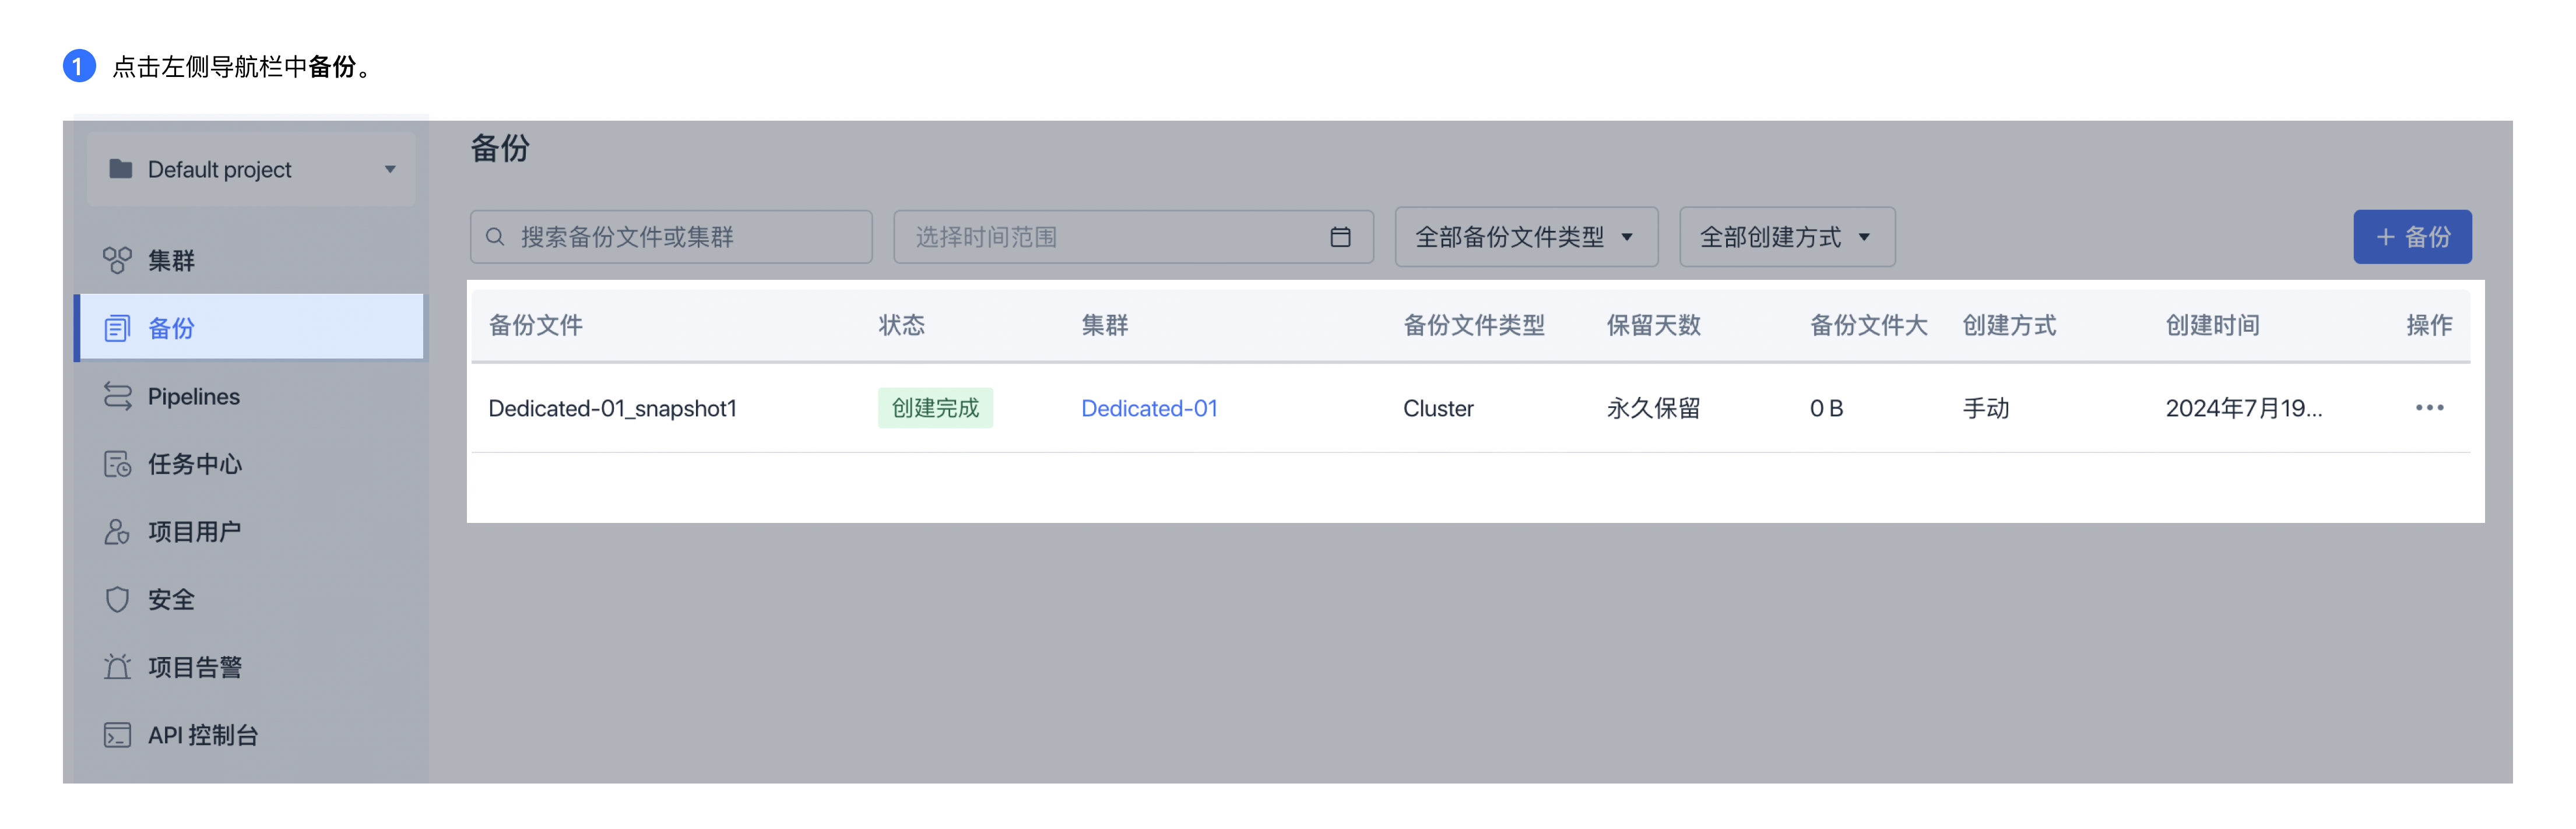
Task: Expand the Default project selector arrow
Action: pyautogui.click(x=390, y=170)
